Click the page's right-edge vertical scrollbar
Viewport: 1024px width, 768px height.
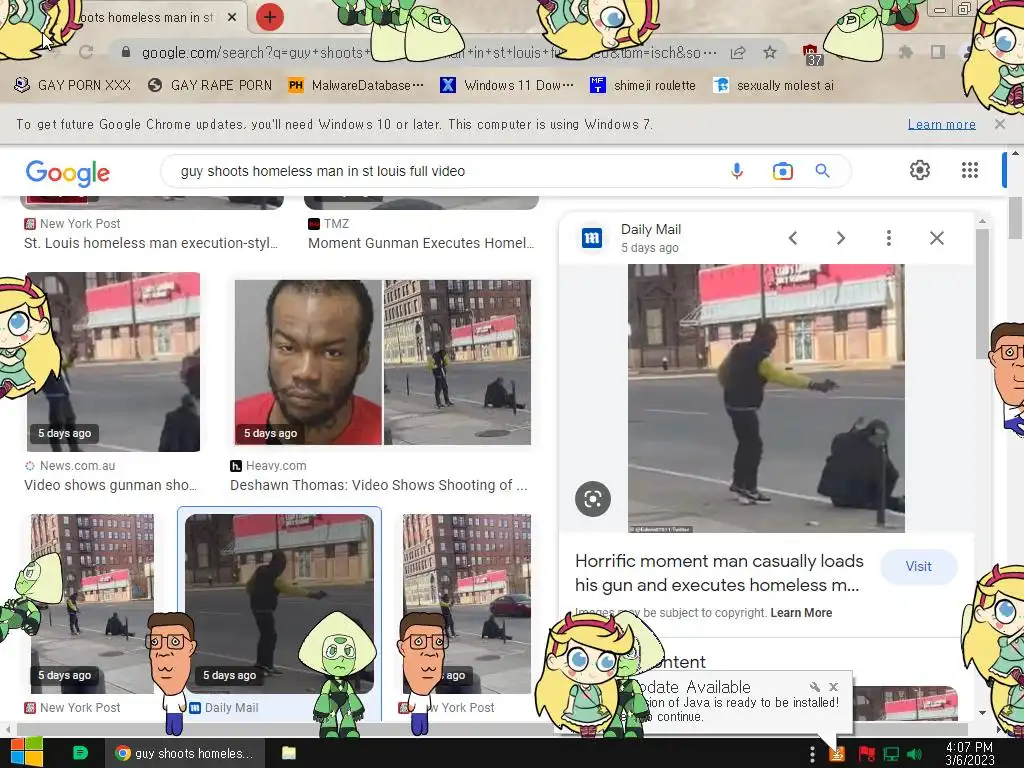1016,217
